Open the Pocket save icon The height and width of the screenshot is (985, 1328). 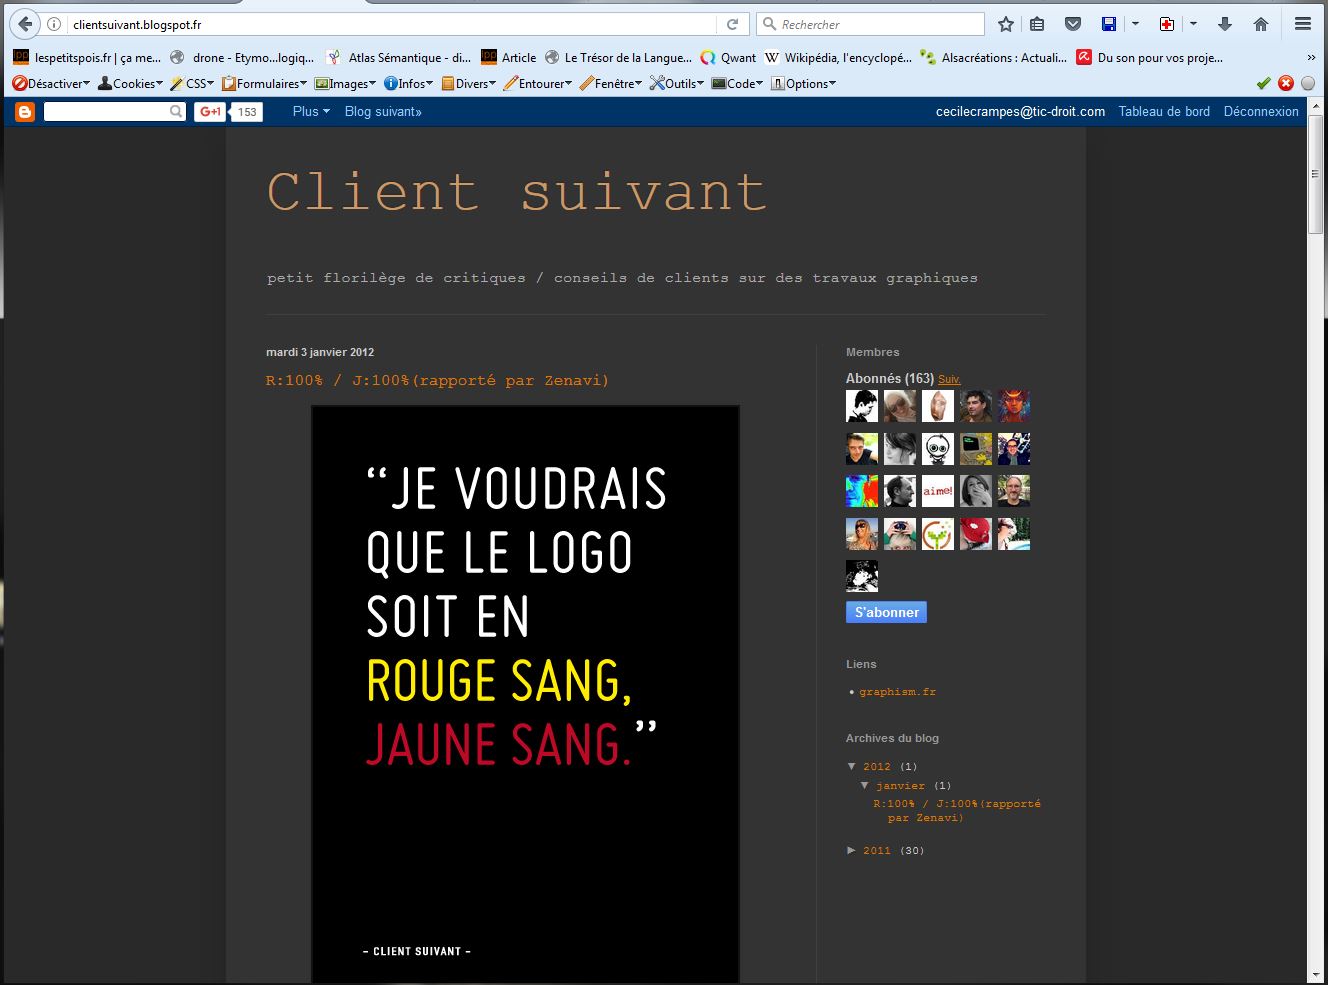1072,24
